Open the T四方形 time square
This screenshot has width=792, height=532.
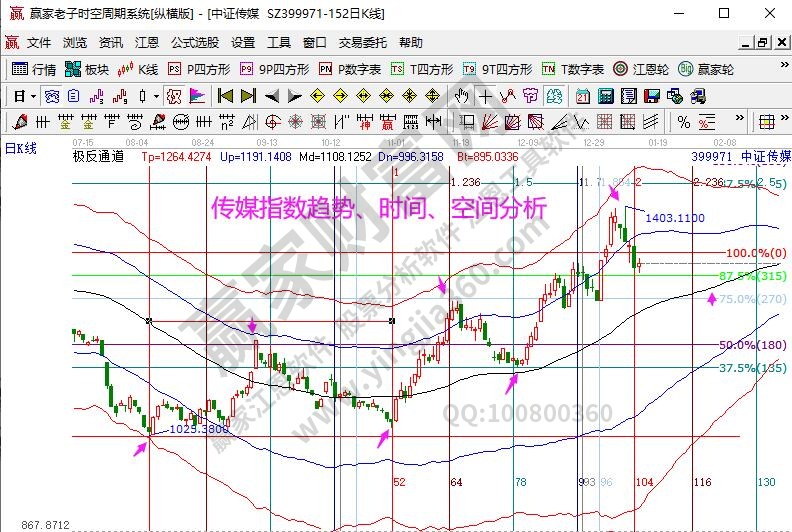pyautogui.click(x=422, y=69)
